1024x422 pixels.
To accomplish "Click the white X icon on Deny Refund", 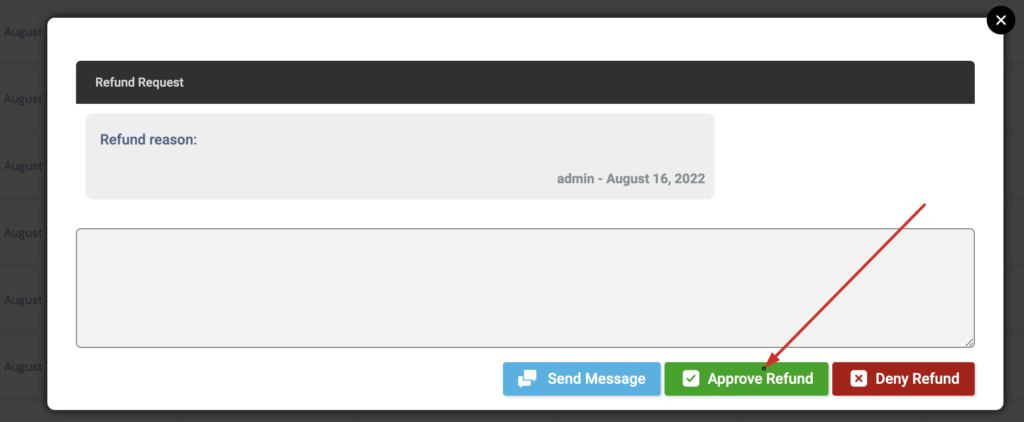I will click(x=859, y=379).
